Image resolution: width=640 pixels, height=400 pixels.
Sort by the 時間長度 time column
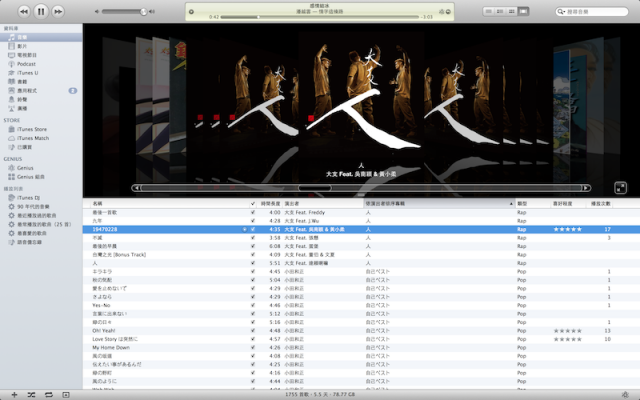tap(269, 204)
